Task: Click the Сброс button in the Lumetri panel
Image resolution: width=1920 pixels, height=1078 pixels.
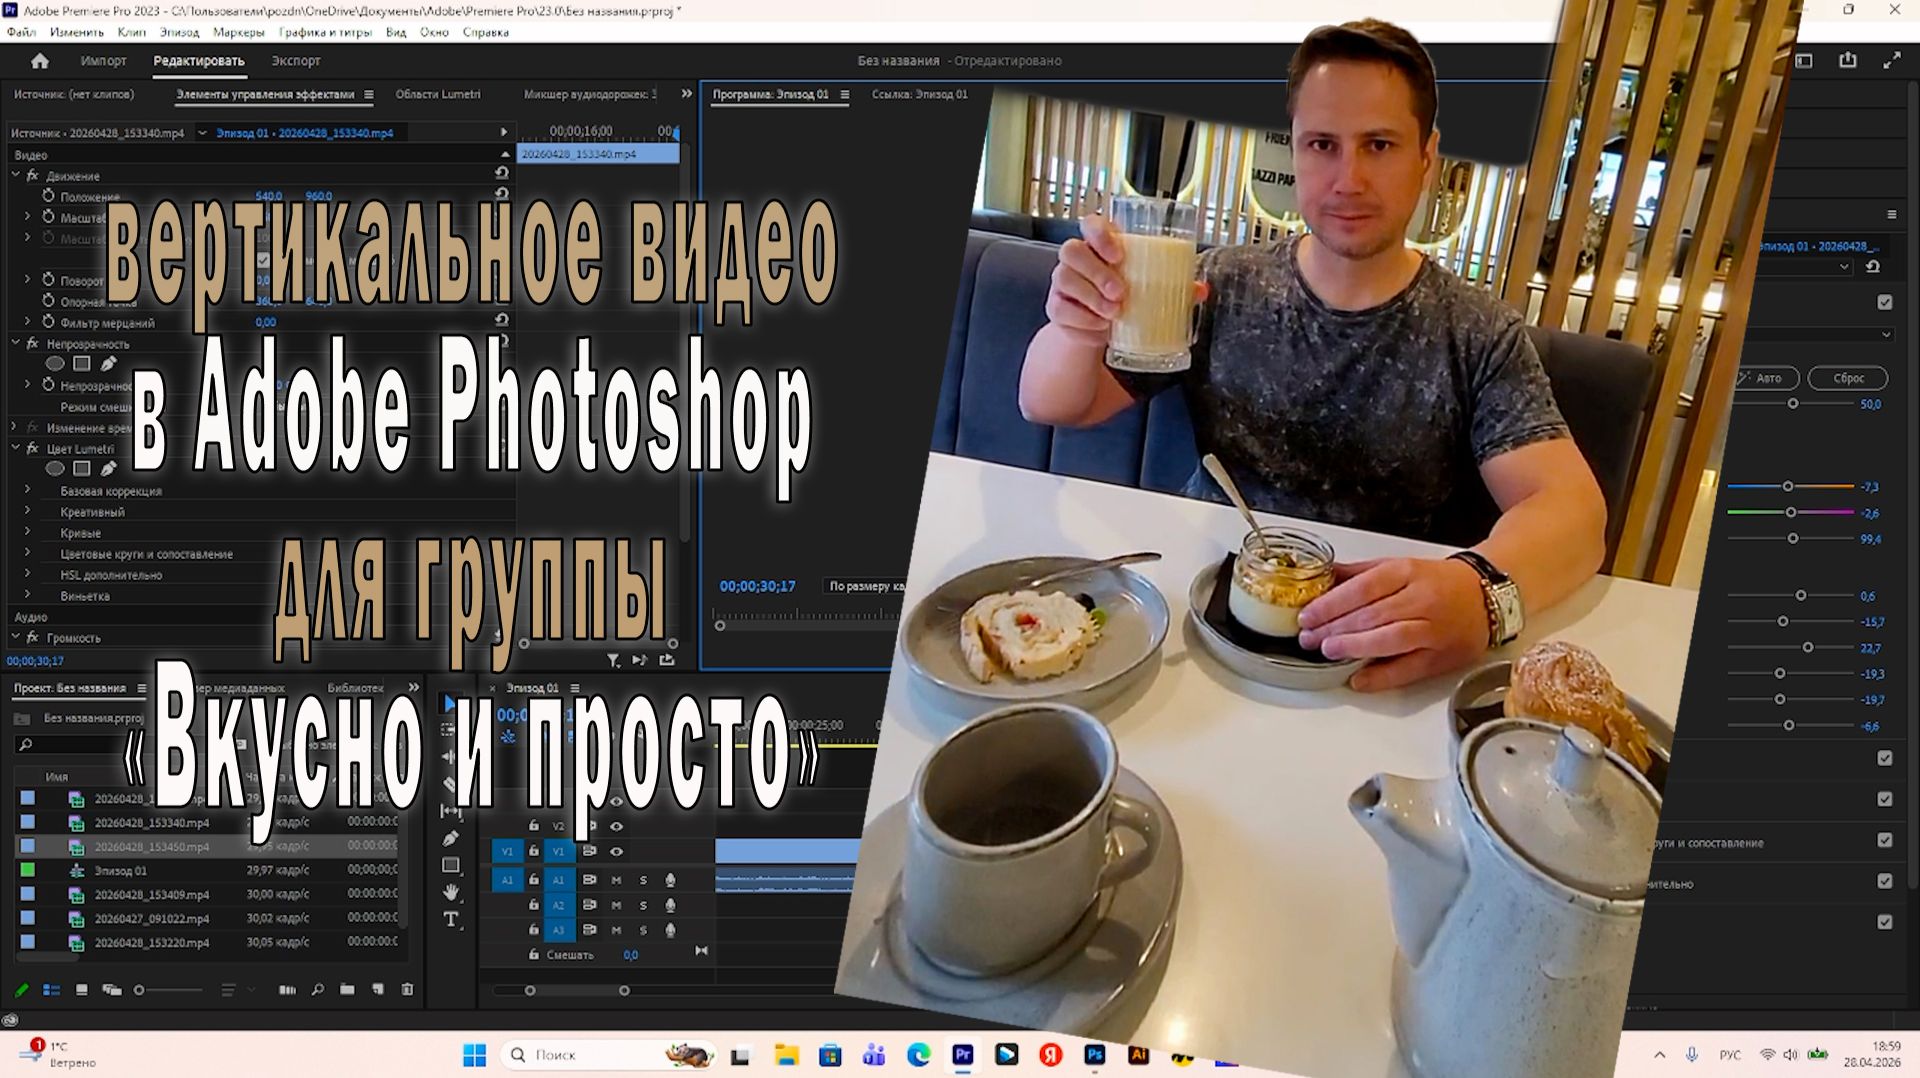Action: [x=1847, y=378]
